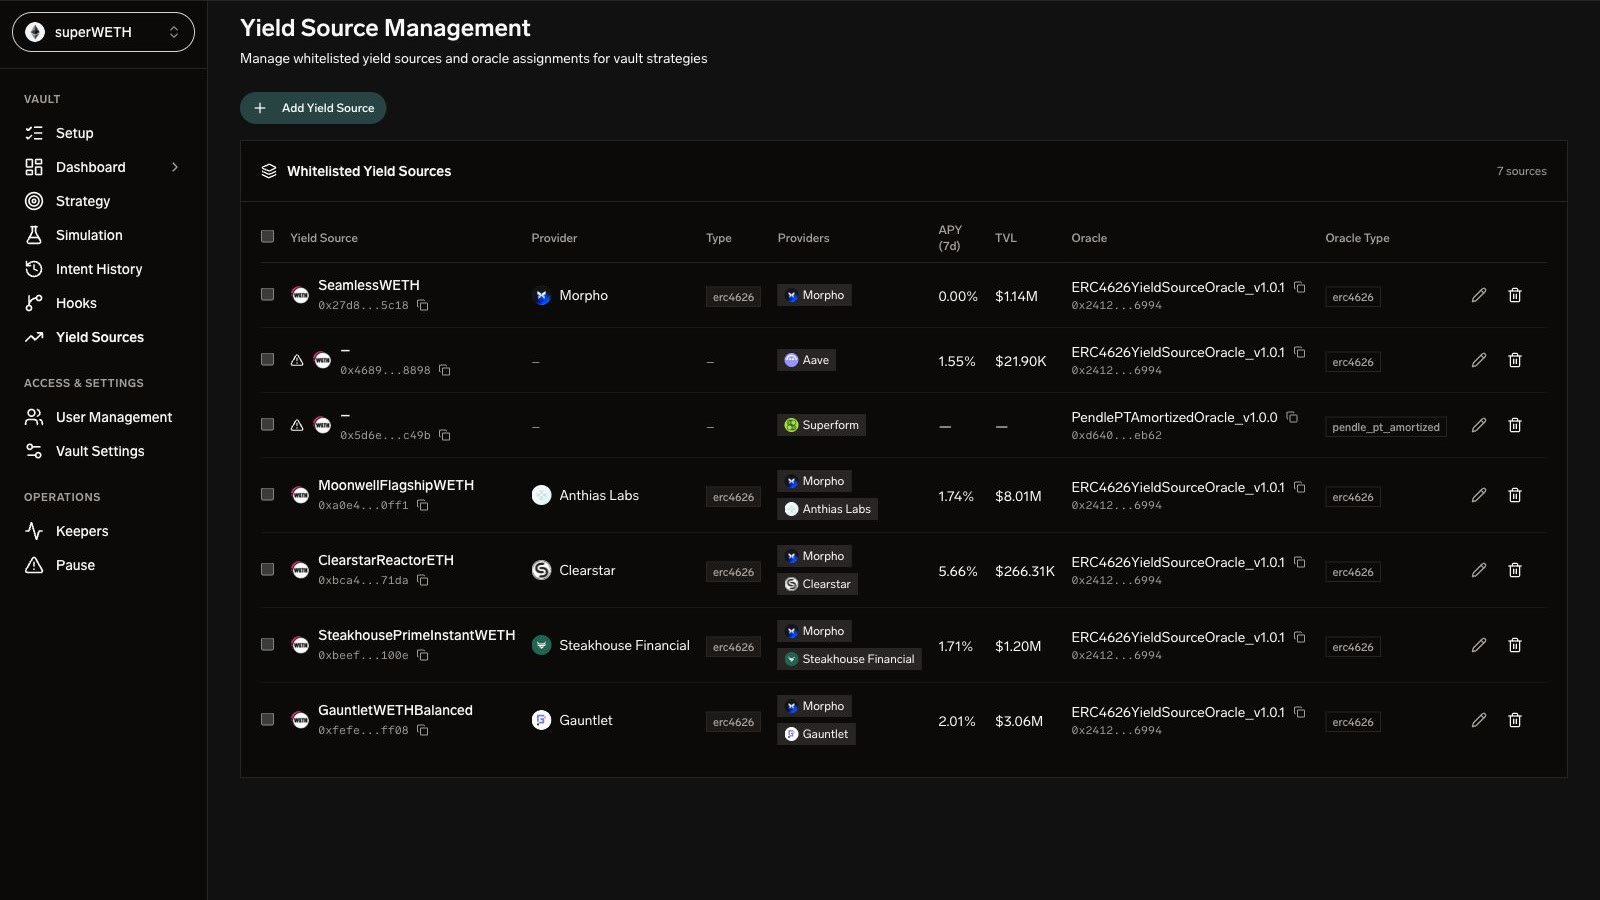Copy SteakhousePrimeInstantWETH address 0xbeef...100e
This screenshot has height=900, width=1600.
(x=423, y=655)
